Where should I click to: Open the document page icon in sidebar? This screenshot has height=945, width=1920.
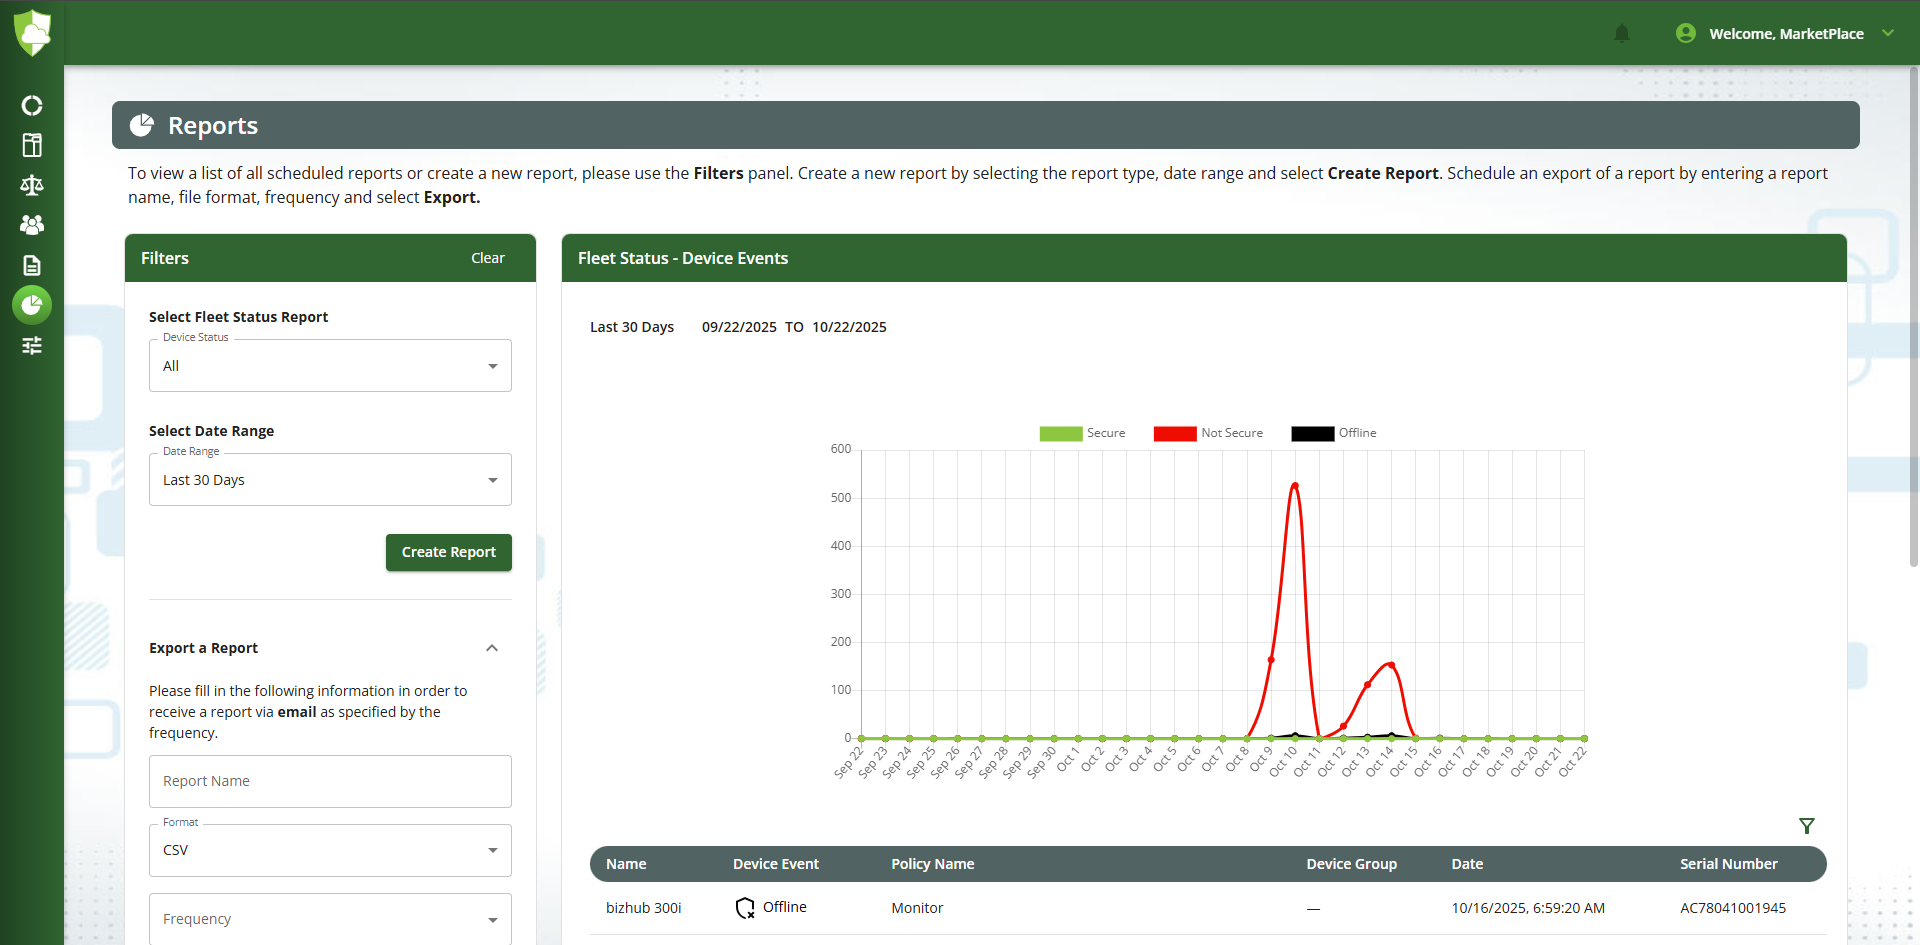click(x=32, y=265)
